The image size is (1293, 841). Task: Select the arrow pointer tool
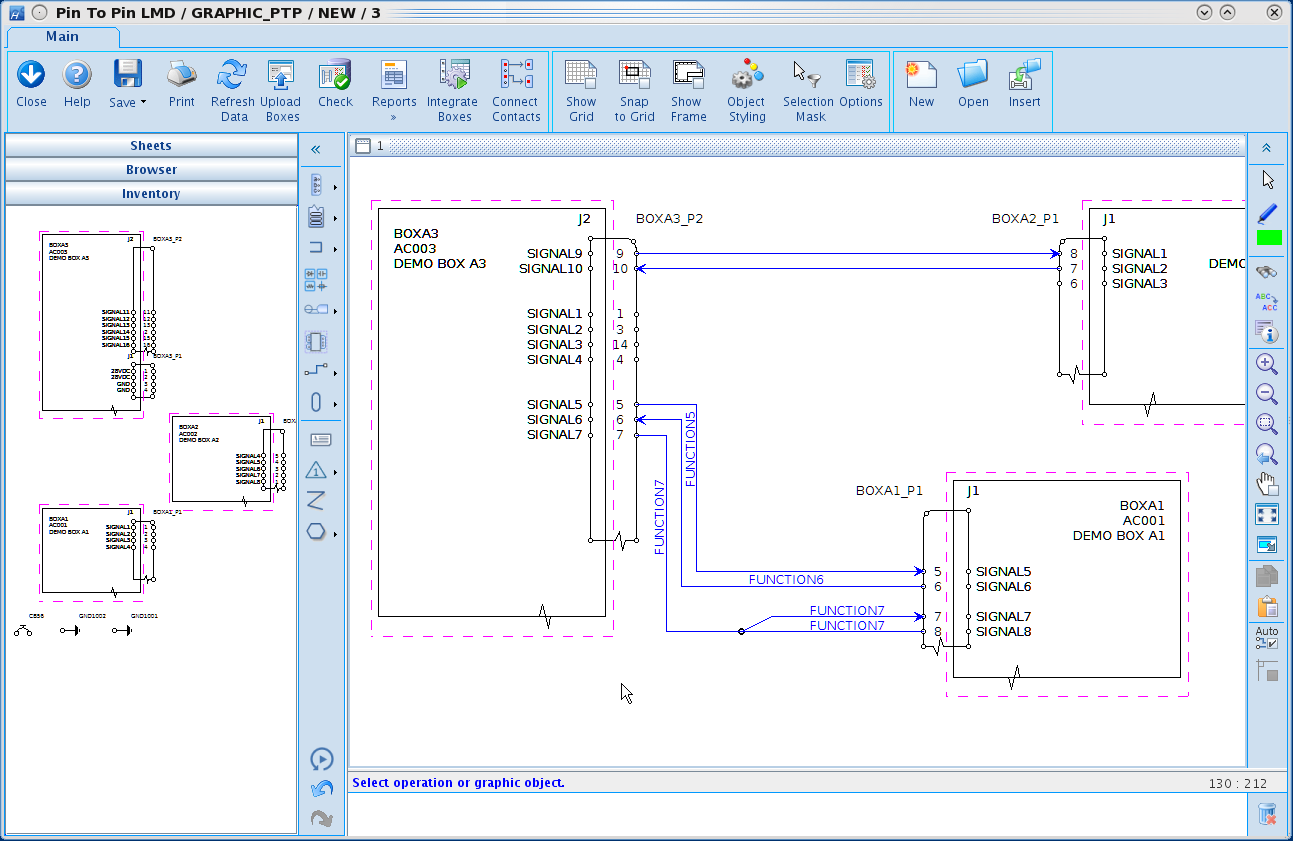point(1267,180)
